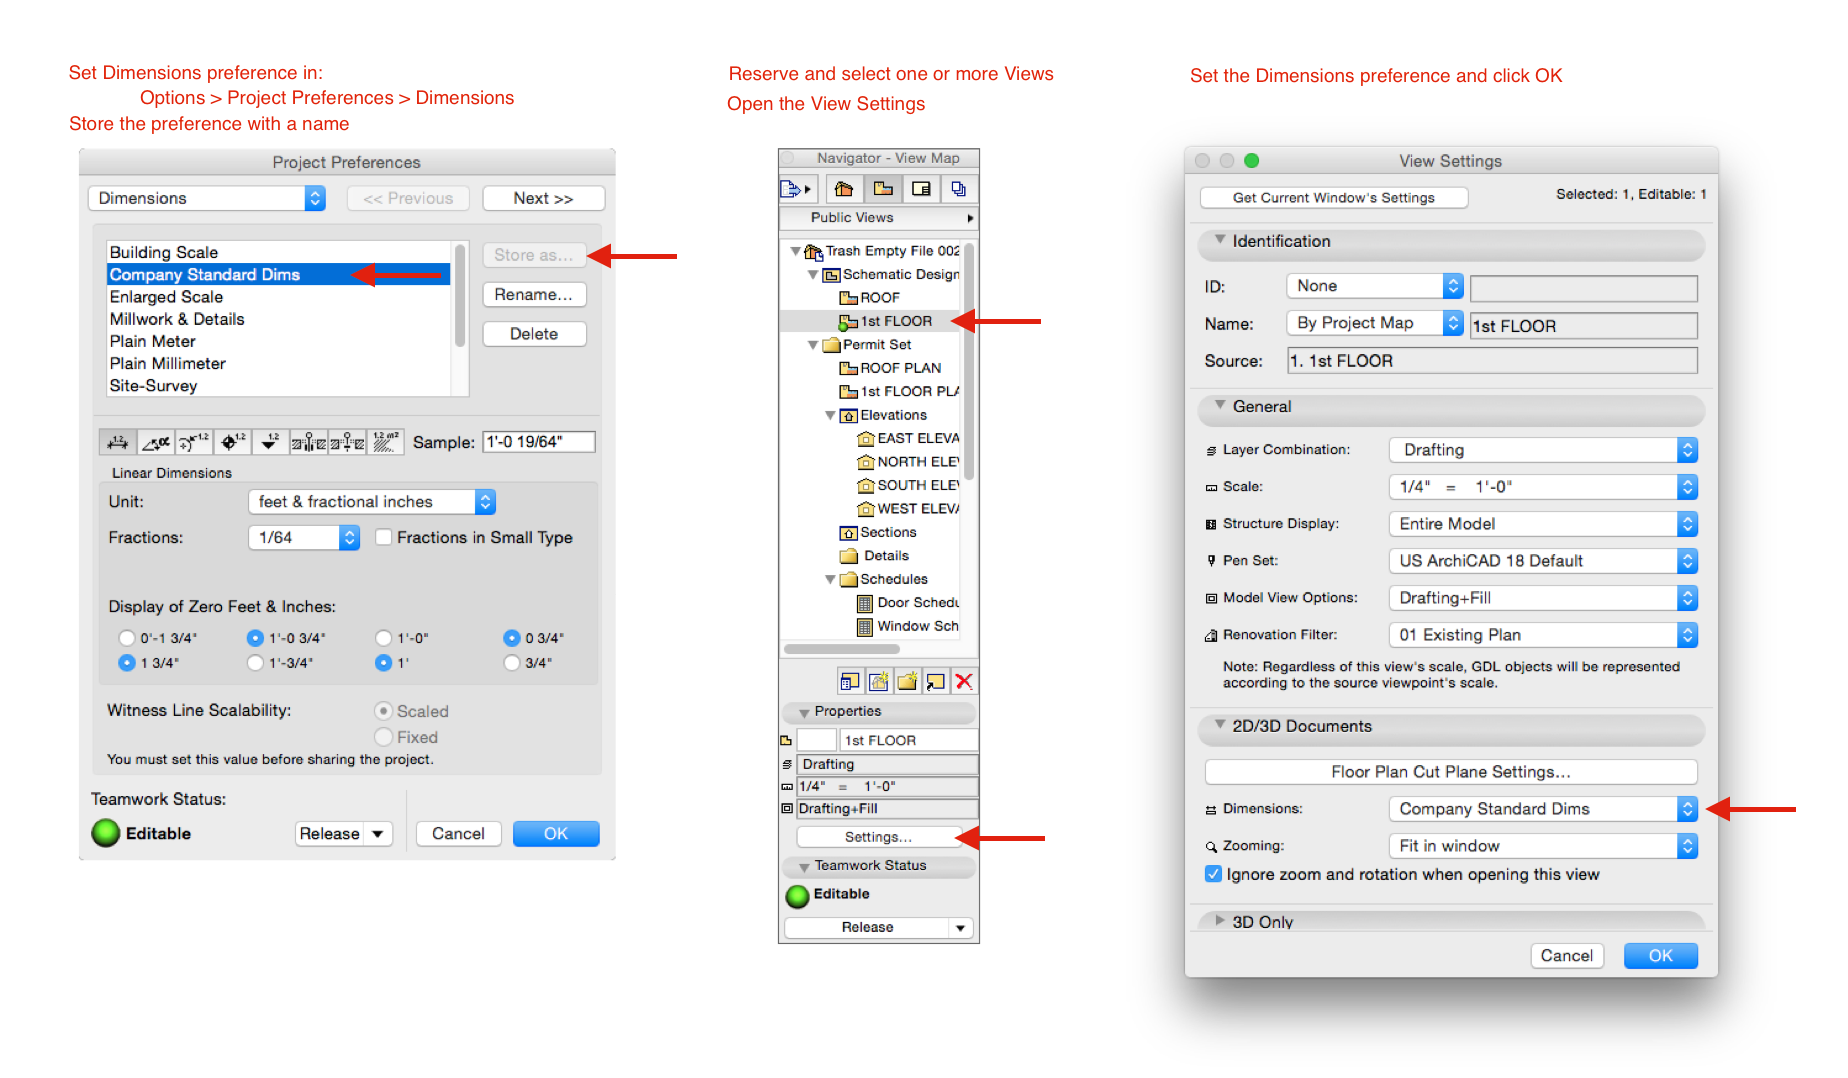
Task: Select the 1'-0" zero feet display option
Action: tap(383, 637)
